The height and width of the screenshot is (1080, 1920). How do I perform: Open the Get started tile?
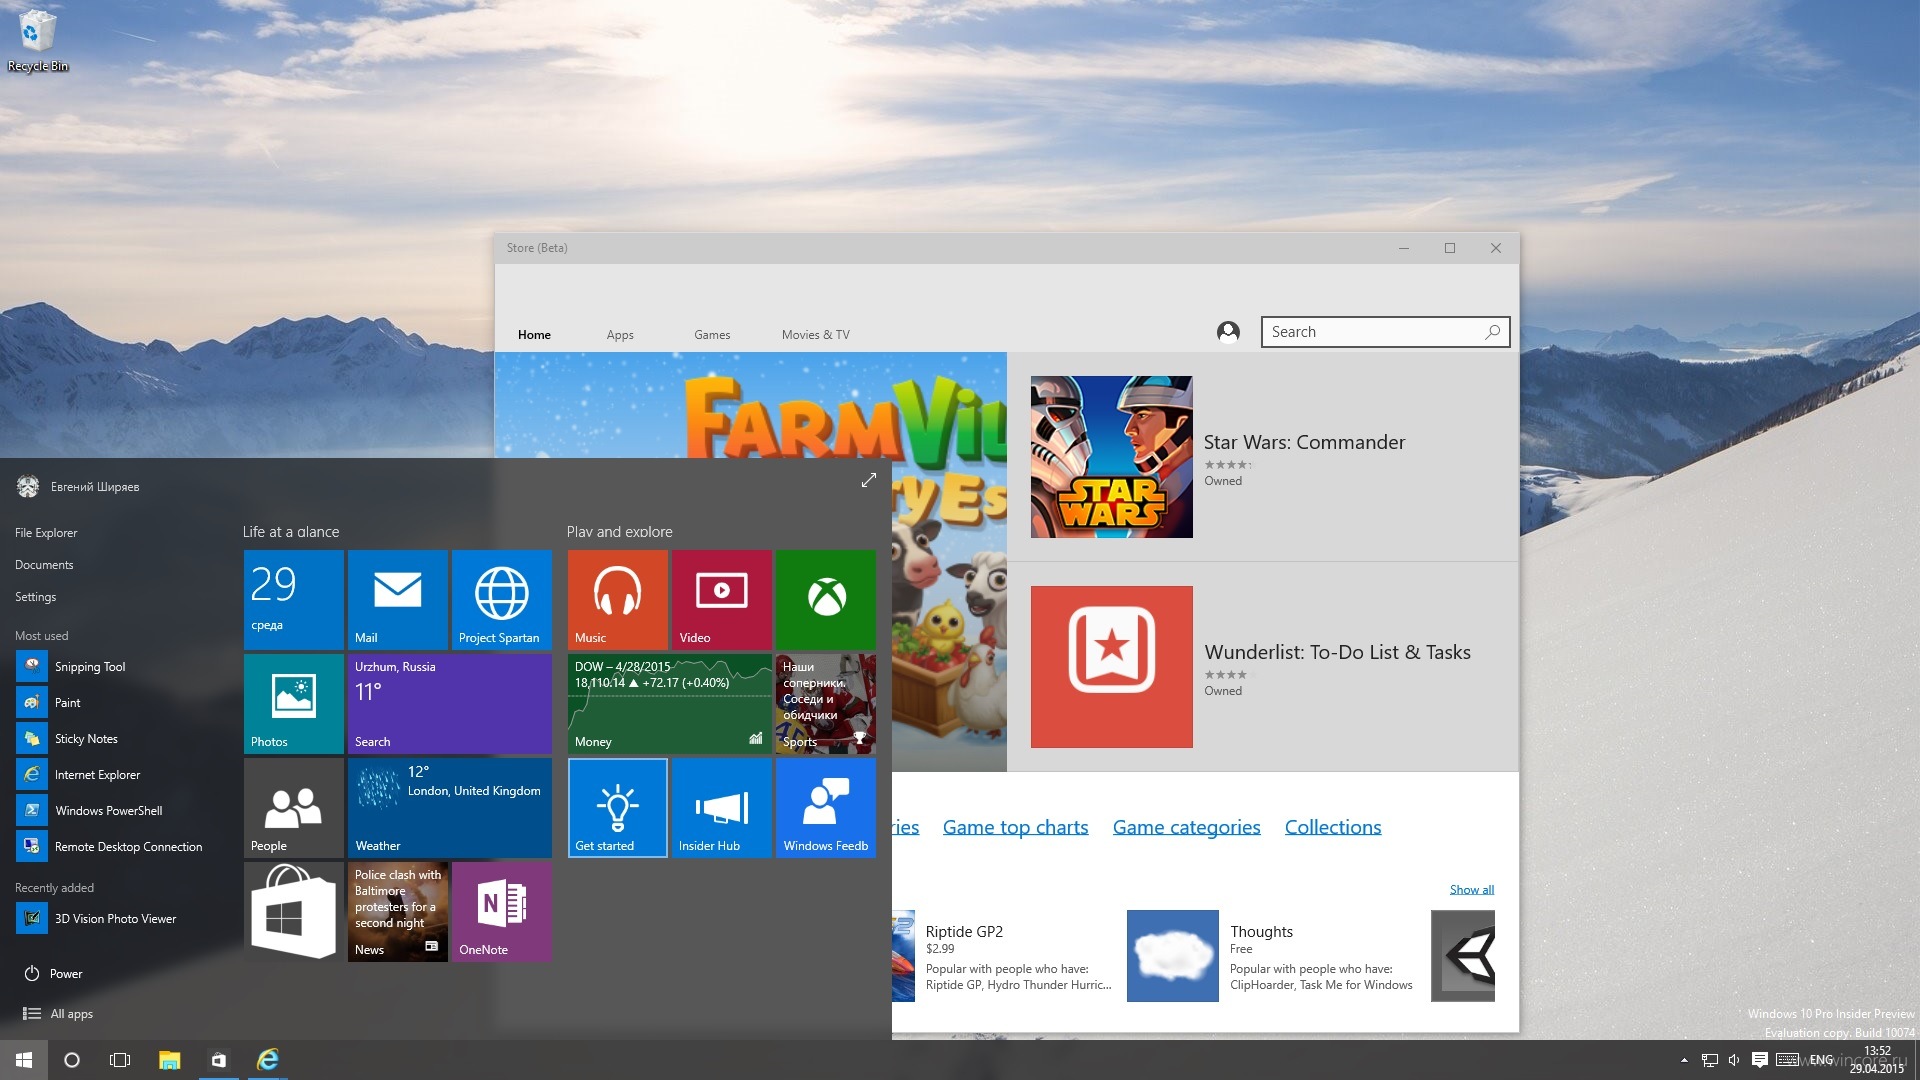click(x=617, y=808)
